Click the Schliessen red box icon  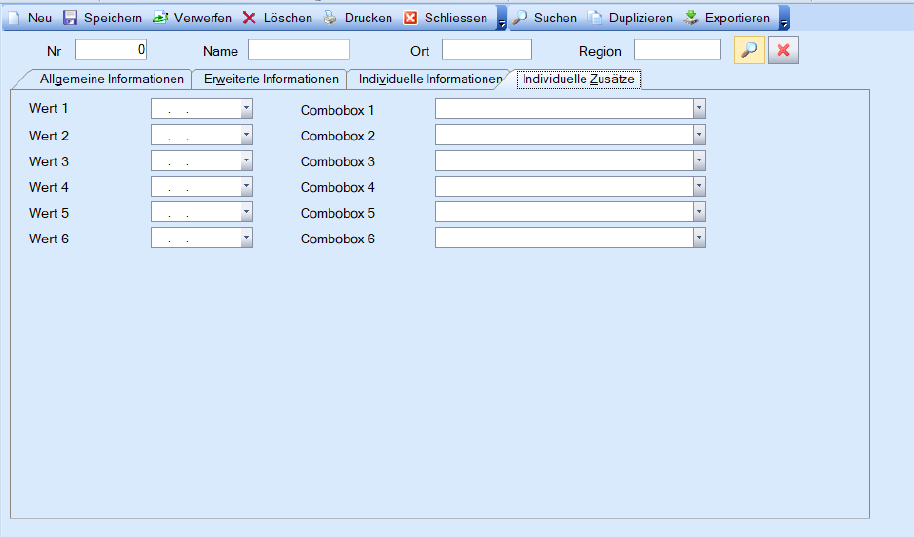pyautogui.click(x=410, y=18)
